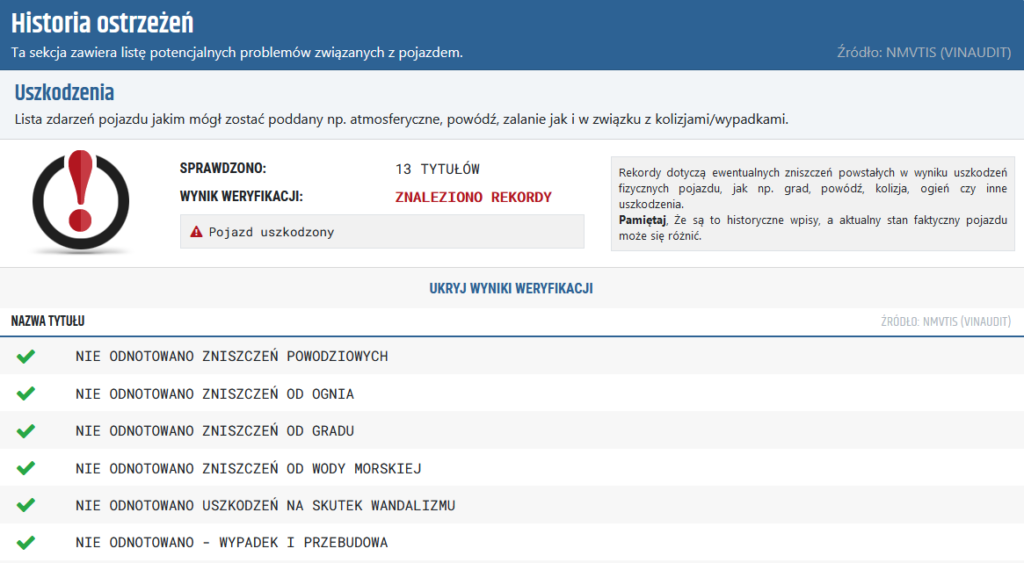Click the large red exclamation warning icon
The width and height of the screenshot is (1024, 563).
pos(80,202)
